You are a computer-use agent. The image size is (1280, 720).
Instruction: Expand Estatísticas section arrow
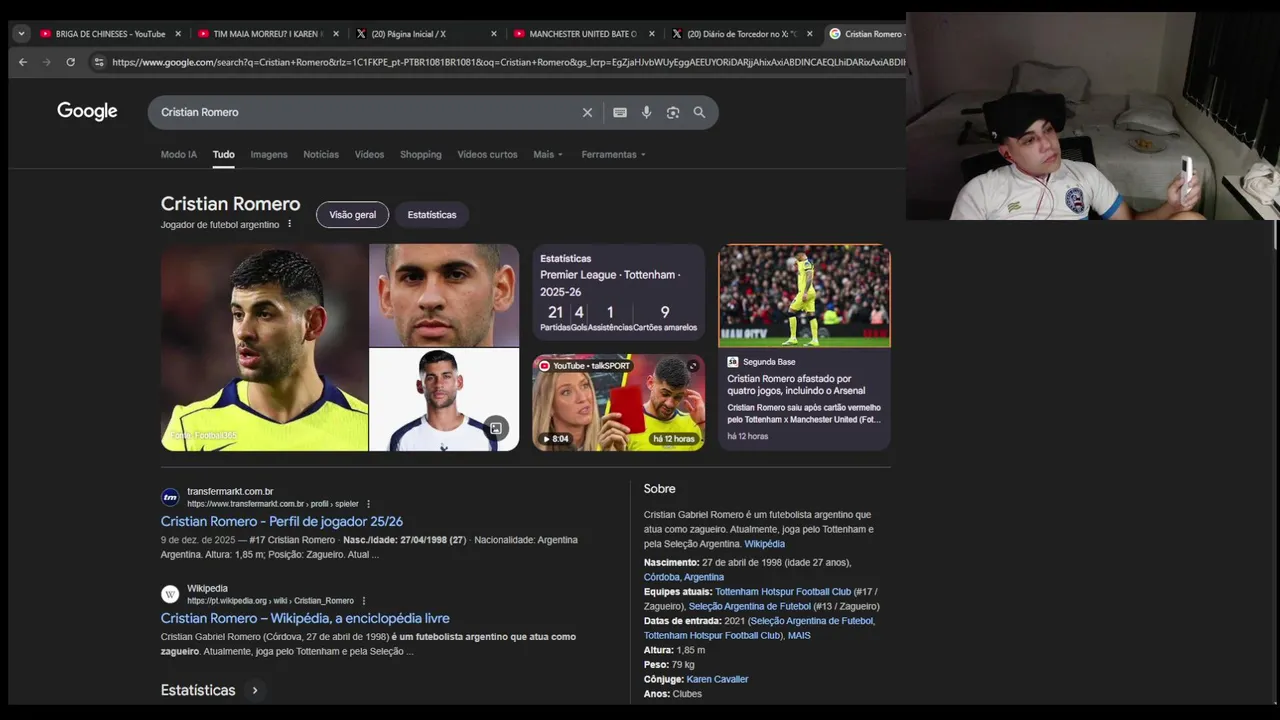255,690
